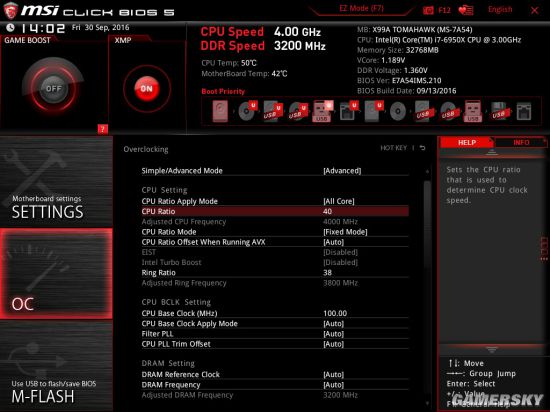Switch to the INFO tab

pos(521,142)
